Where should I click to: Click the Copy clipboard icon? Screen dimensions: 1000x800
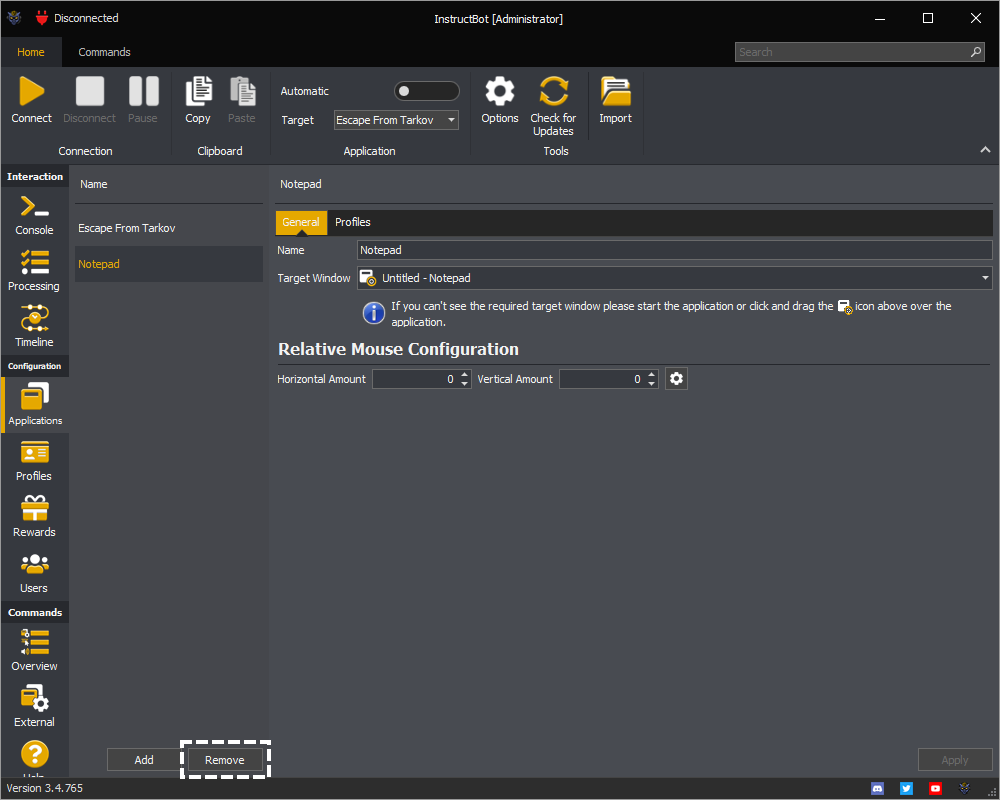(x=198, y=91)
